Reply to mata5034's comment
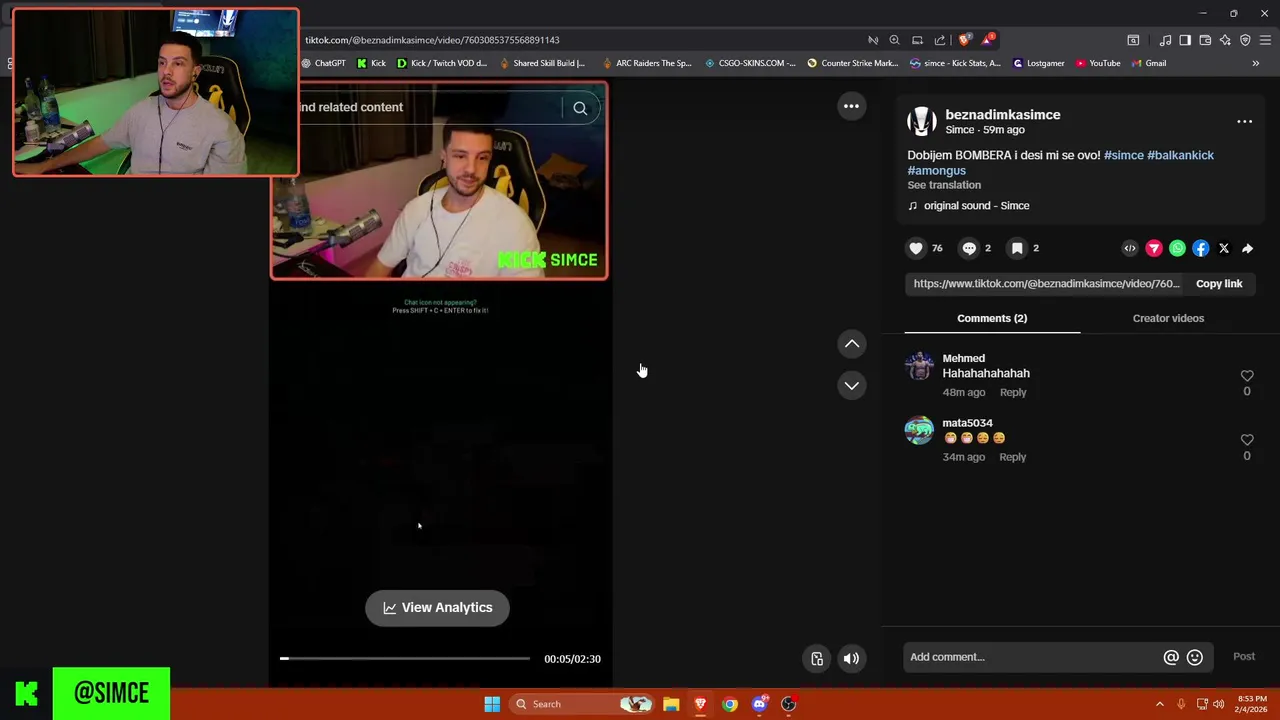 click(x=1013, y=457)
